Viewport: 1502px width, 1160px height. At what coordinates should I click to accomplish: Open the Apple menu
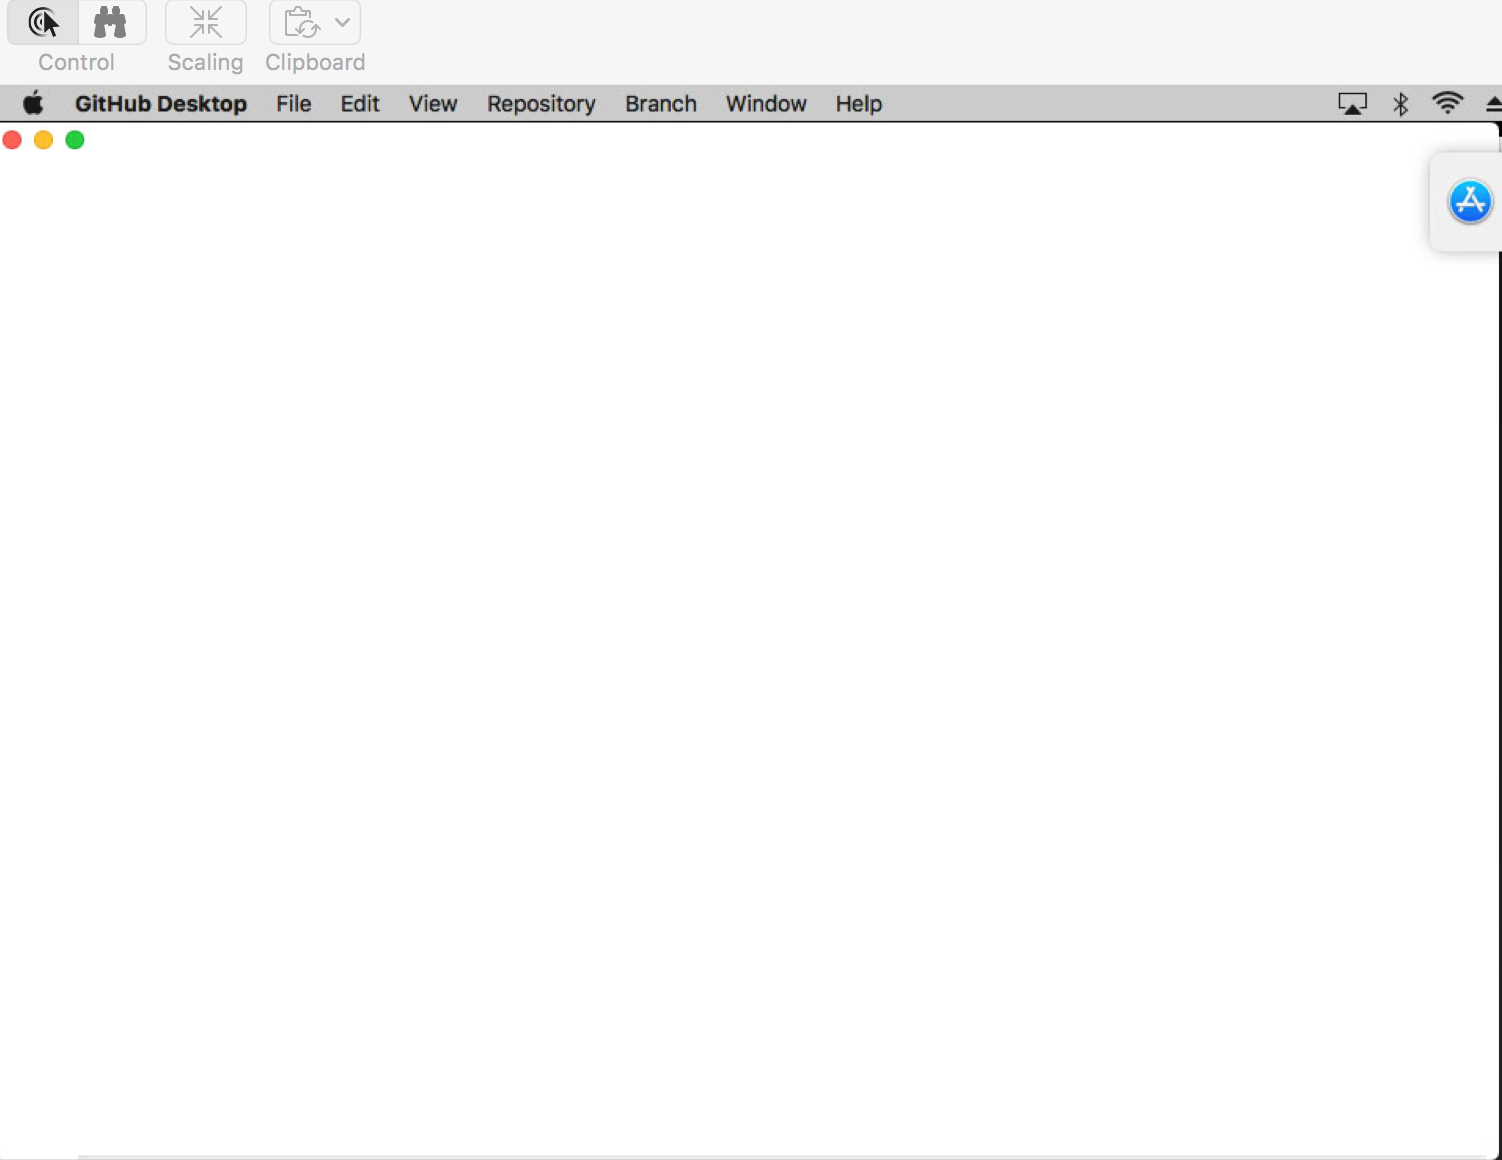click(x=33, y=103)
